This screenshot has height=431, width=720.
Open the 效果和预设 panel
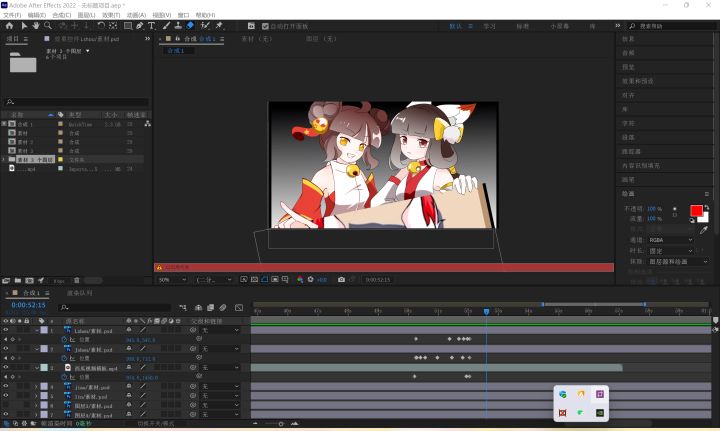(635, 81)
